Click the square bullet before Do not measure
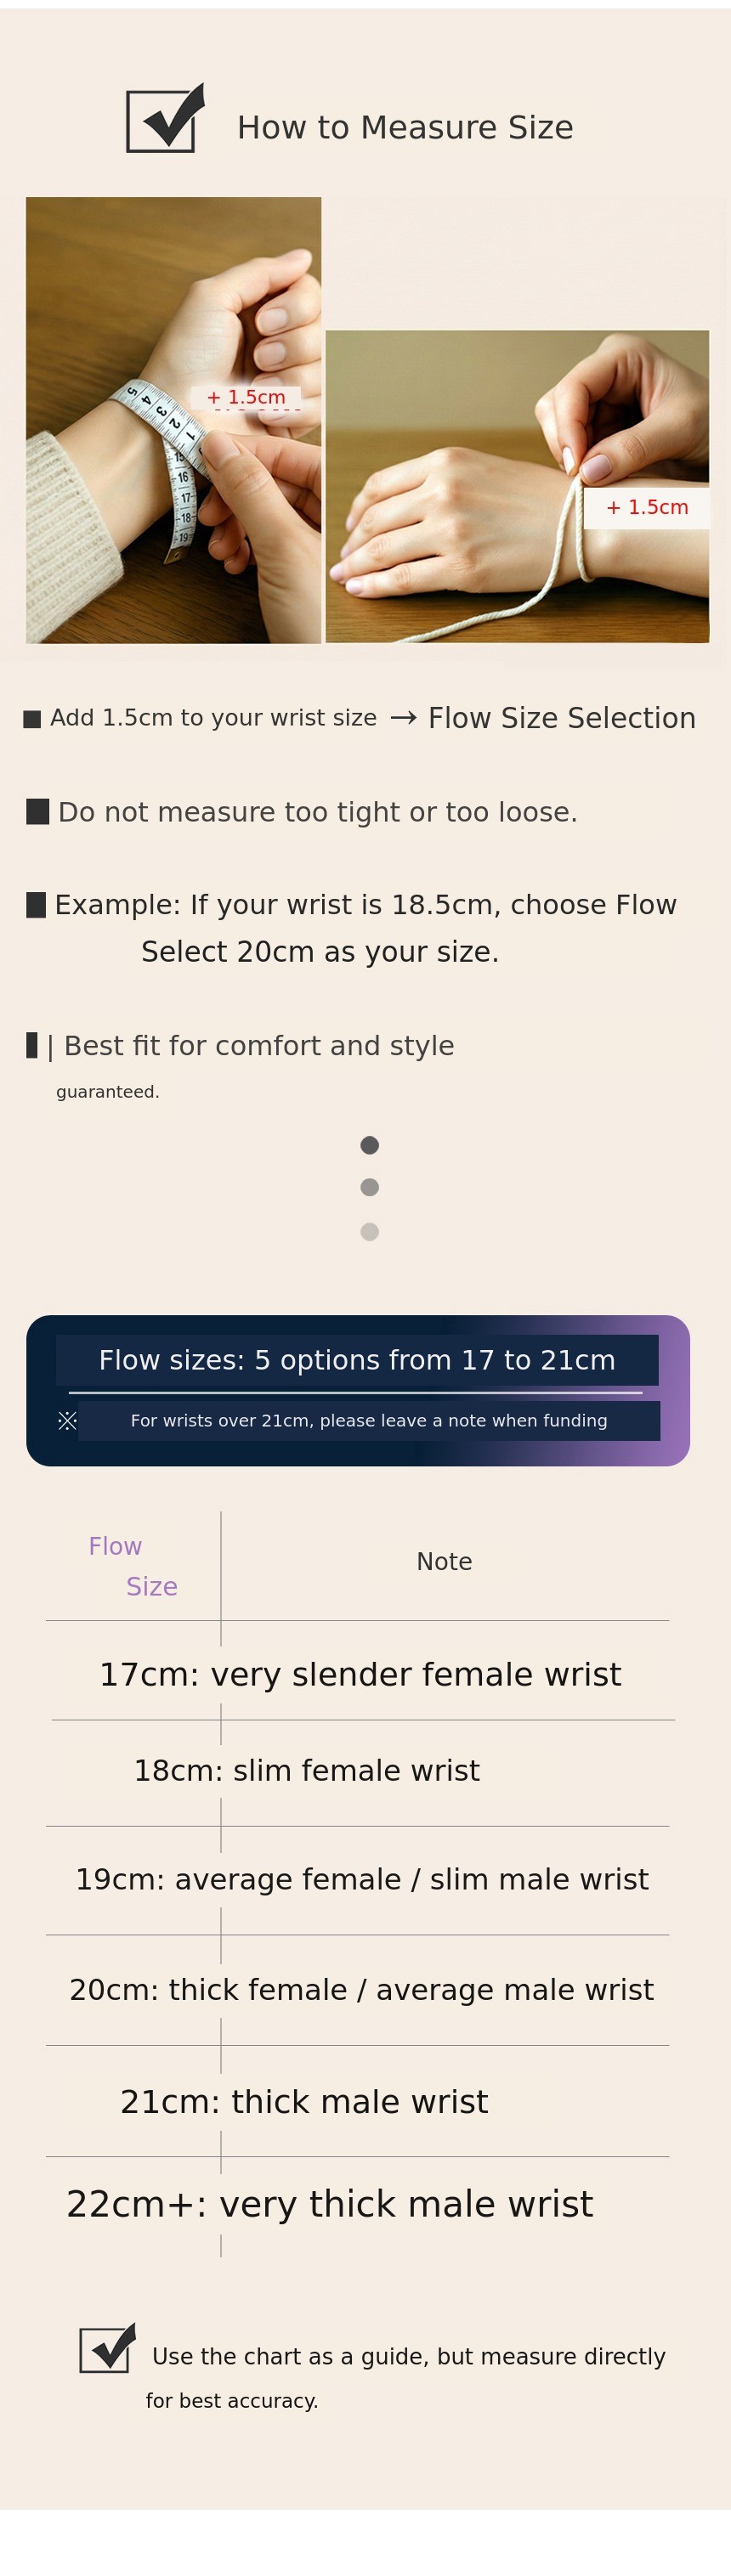The image size is (731, 2576). (37, 811)
